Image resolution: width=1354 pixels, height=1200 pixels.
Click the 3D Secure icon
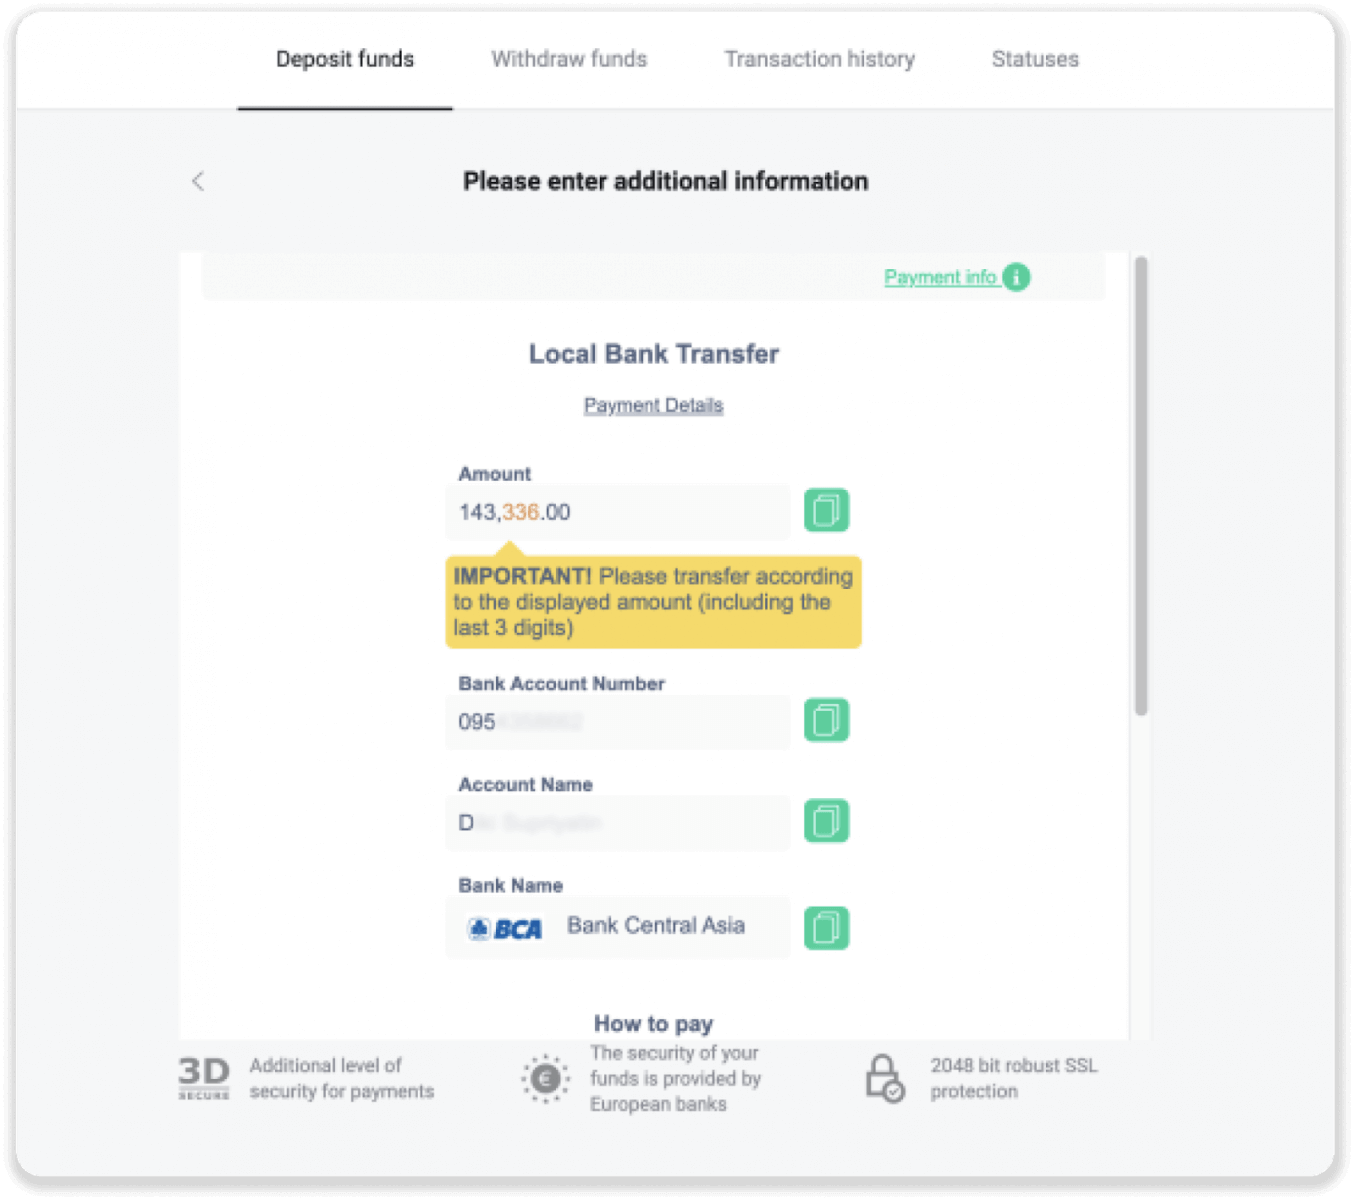[204, 1078]
